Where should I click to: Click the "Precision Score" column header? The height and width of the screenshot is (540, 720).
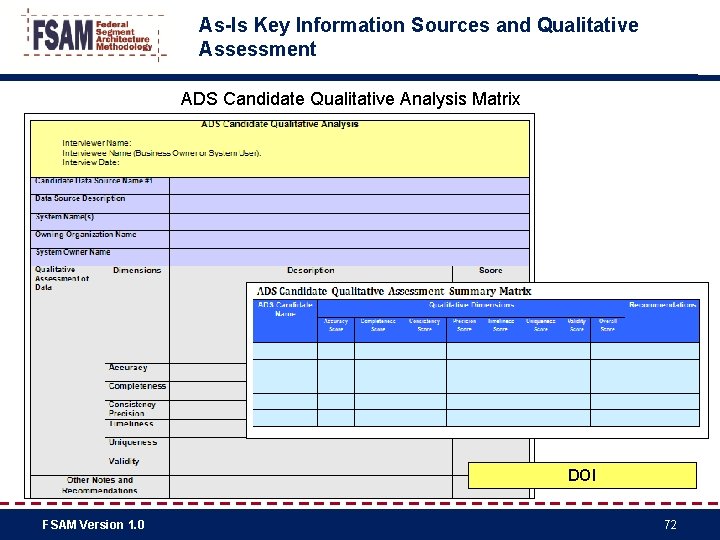click(x=464, y=325)
